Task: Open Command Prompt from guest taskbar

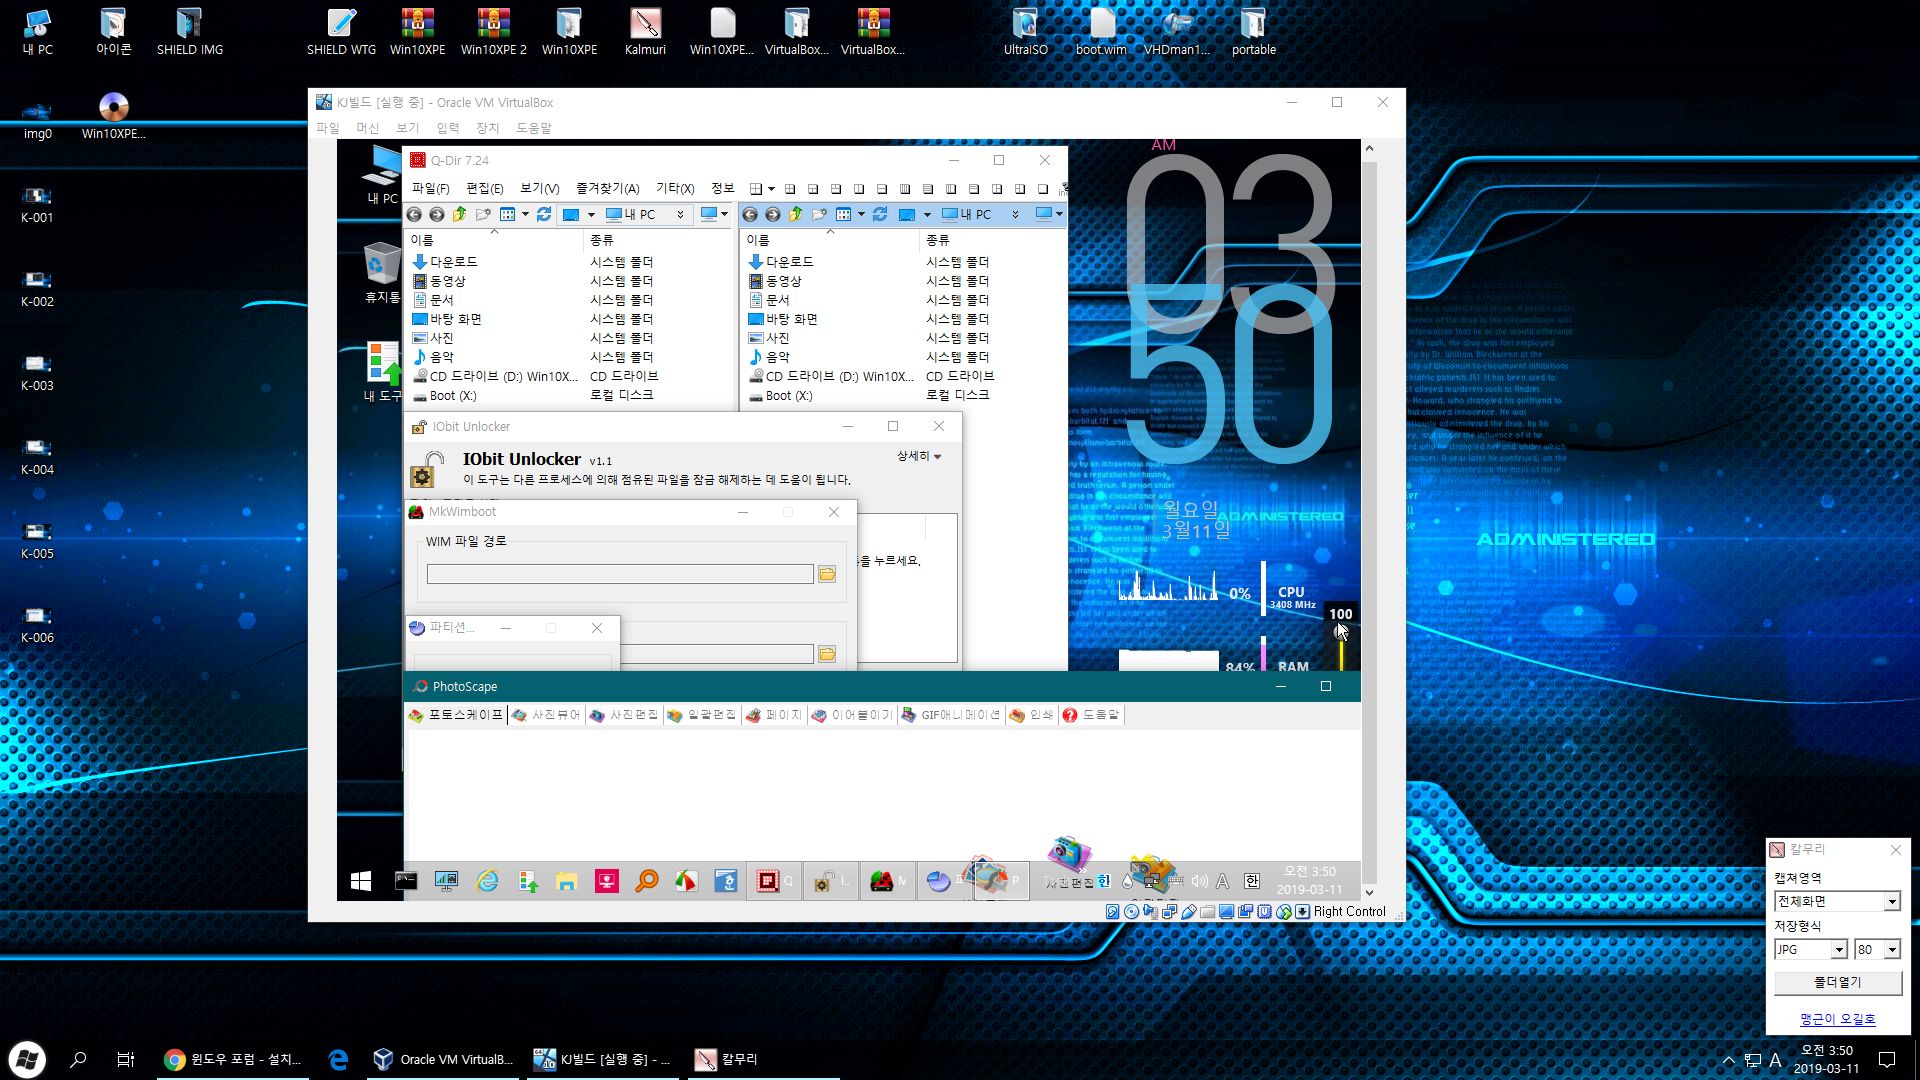Action: tap(406, 881)
